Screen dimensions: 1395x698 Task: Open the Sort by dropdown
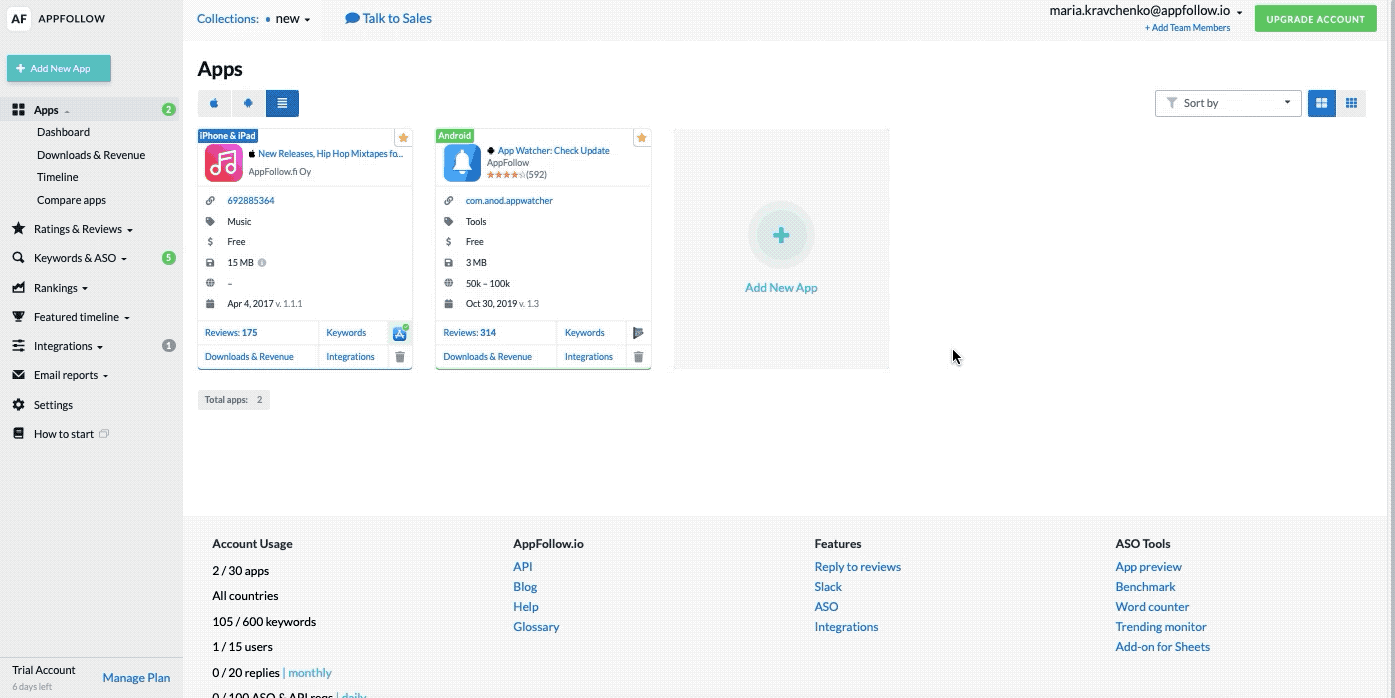pos(1228,103)
